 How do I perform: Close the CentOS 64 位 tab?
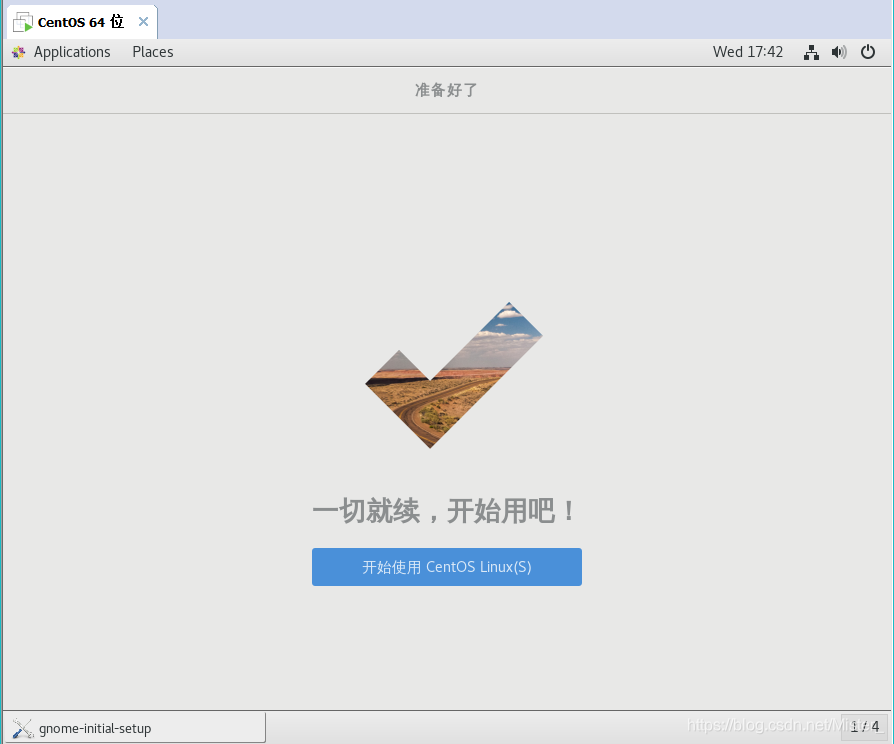(x=144, y=22)
